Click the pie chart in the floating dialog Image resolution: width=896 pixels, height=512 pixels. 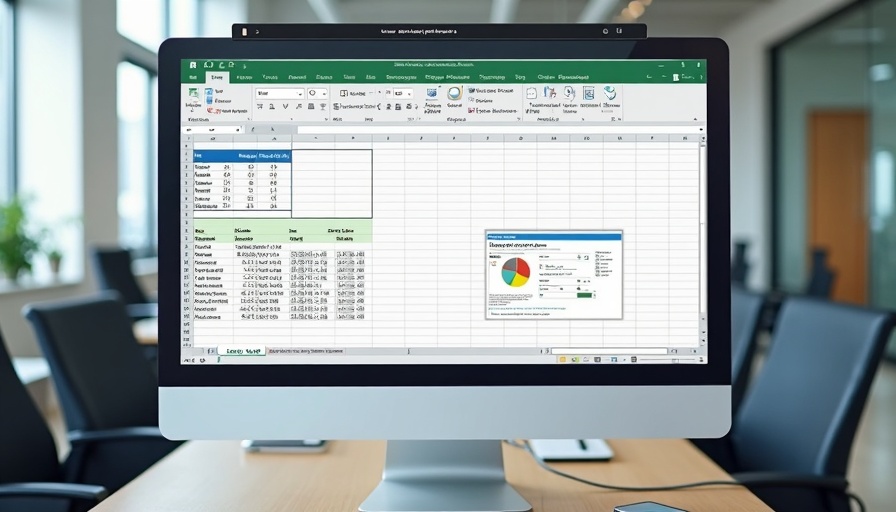[x=515, y=272]
